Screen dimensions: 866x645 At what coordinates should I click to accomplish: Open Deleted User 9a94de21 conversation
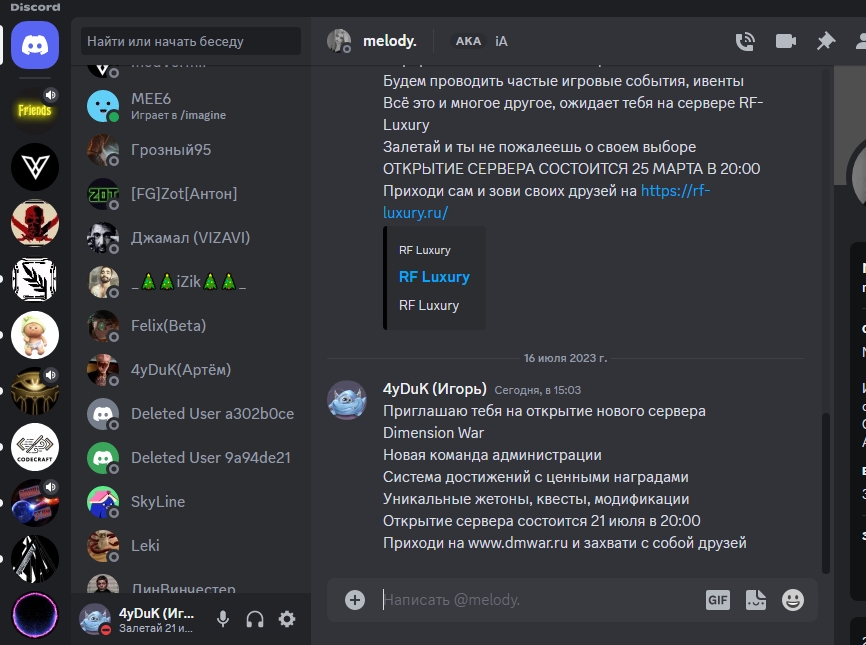(191, 458)
